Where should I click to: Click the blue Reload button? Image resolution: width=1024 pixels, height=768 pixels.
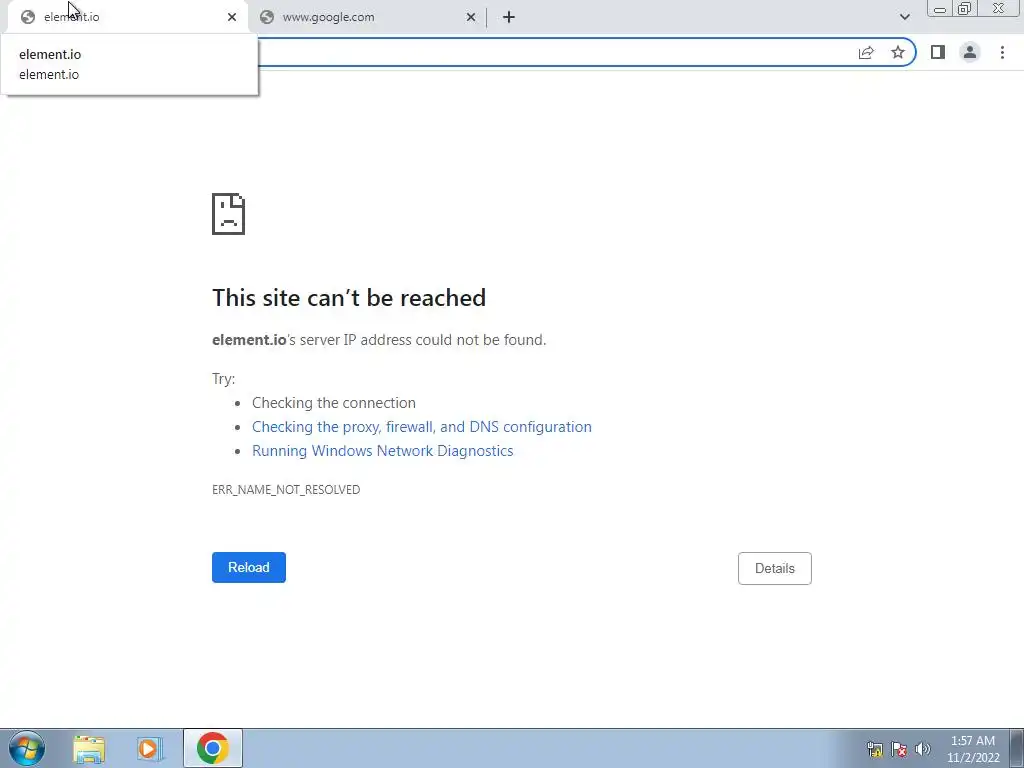point(249,568)
